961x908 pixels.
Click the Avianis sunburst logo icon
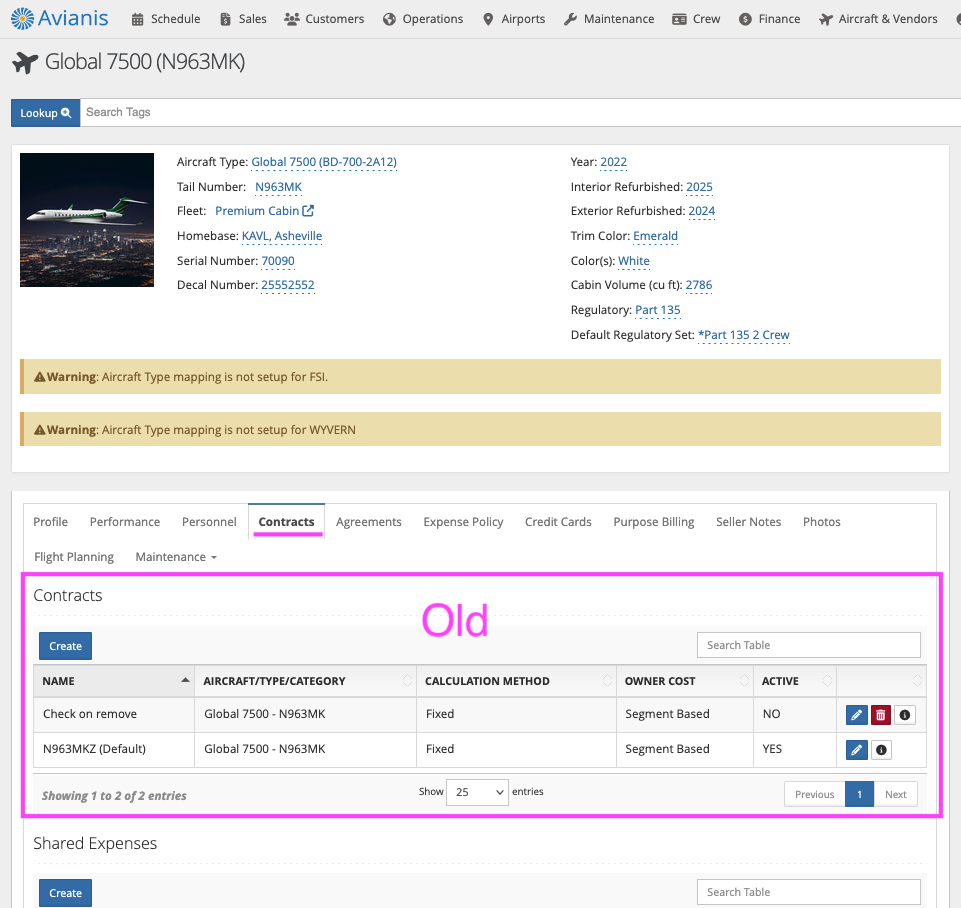(23, 18)
